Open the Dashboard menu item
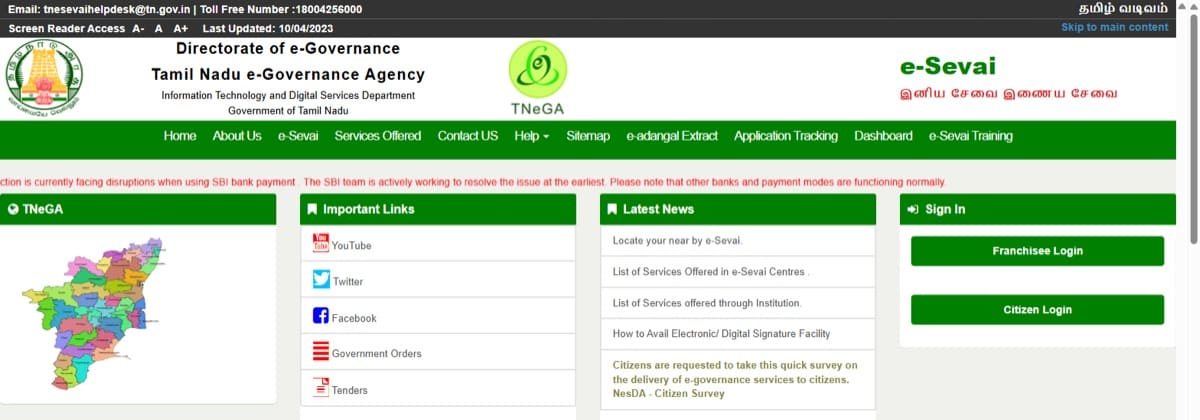 point(883,136)
